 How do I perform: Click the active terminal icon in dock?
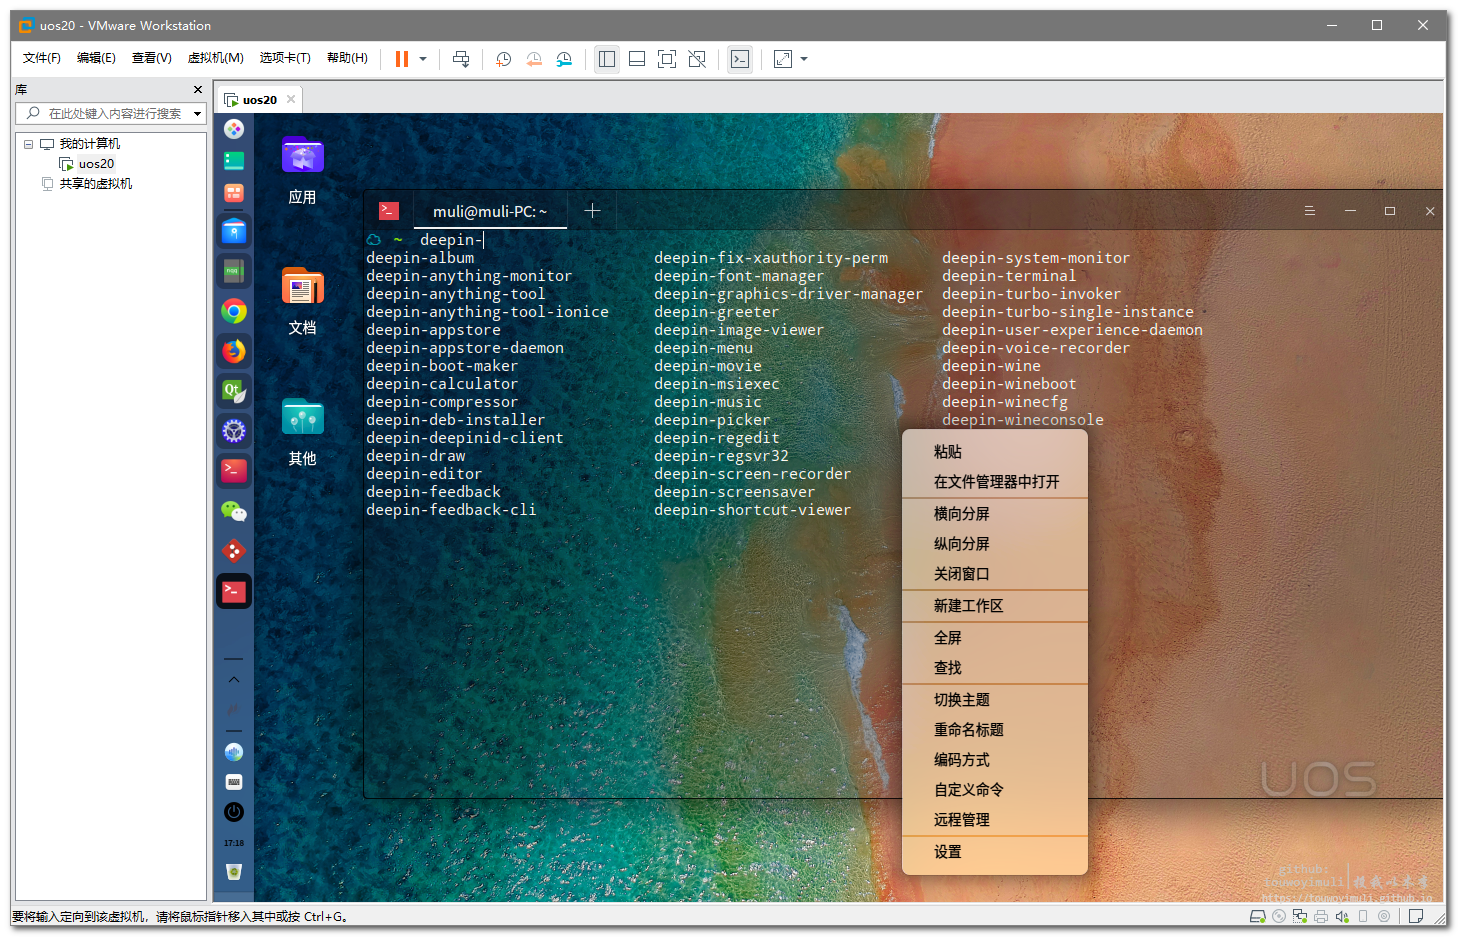coord(234,591)
